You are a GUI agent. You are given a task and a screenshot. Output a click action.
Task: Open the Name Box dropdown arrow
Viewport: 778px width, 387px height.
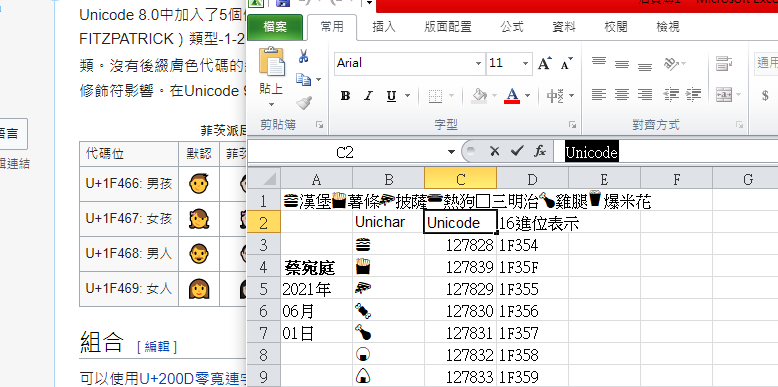point(451,152)
